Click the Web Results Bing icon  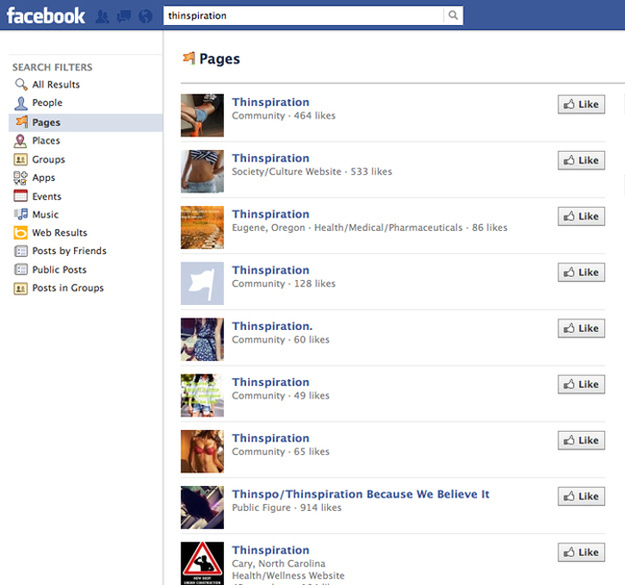click(21, 233)
